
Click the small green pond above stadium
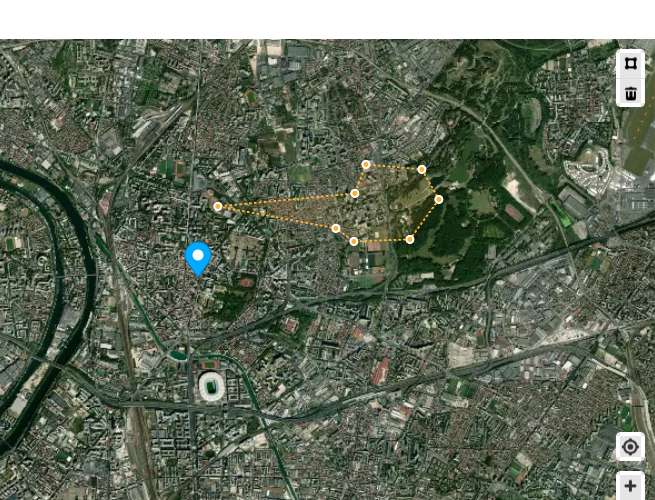point(178,355)
